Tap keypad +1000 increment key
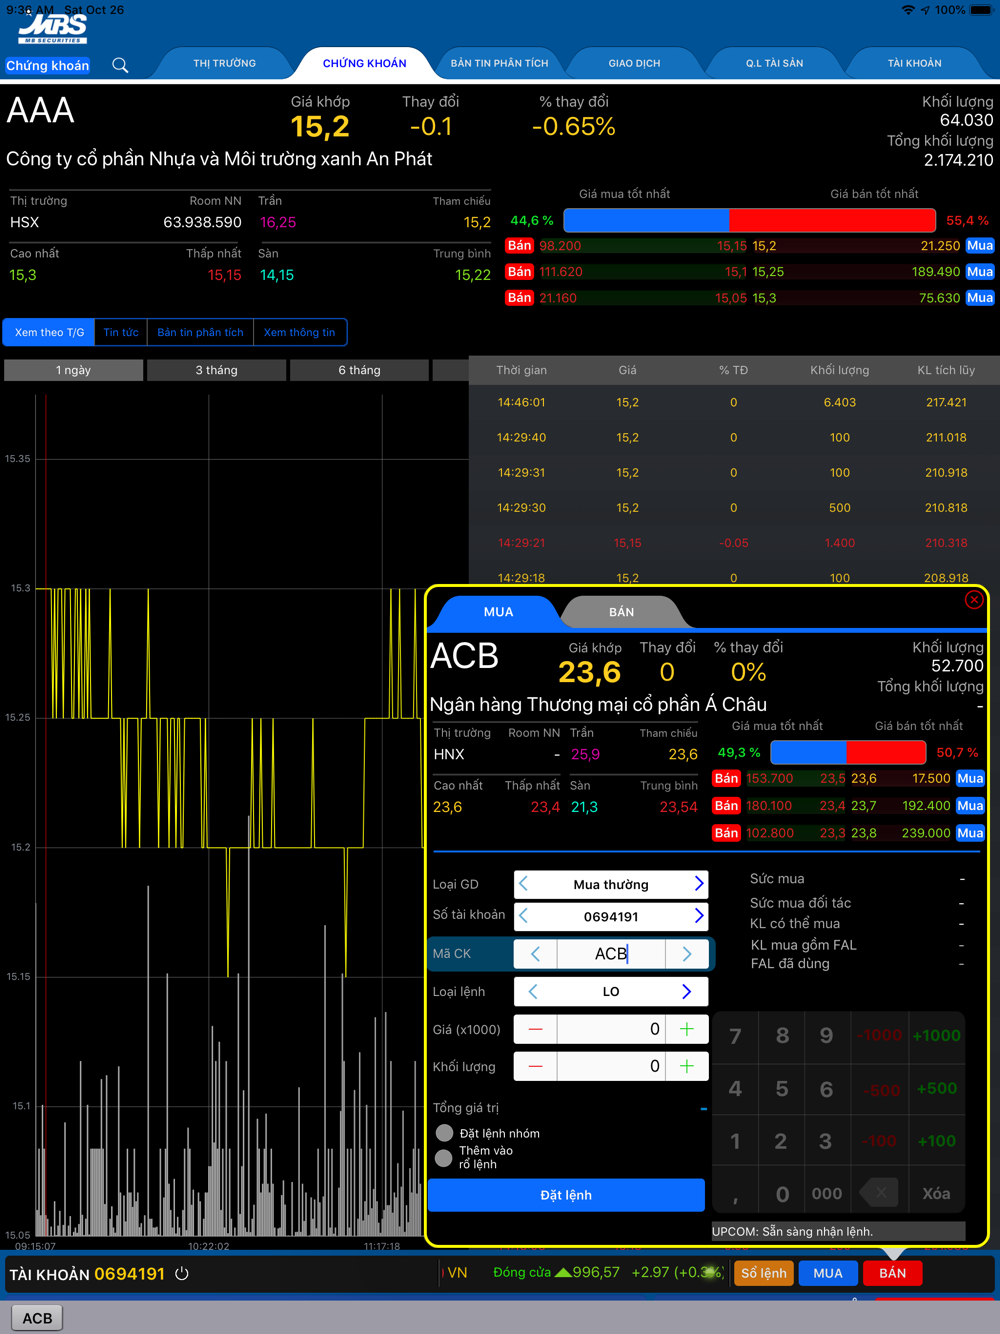 click(x=936, y=1036)
